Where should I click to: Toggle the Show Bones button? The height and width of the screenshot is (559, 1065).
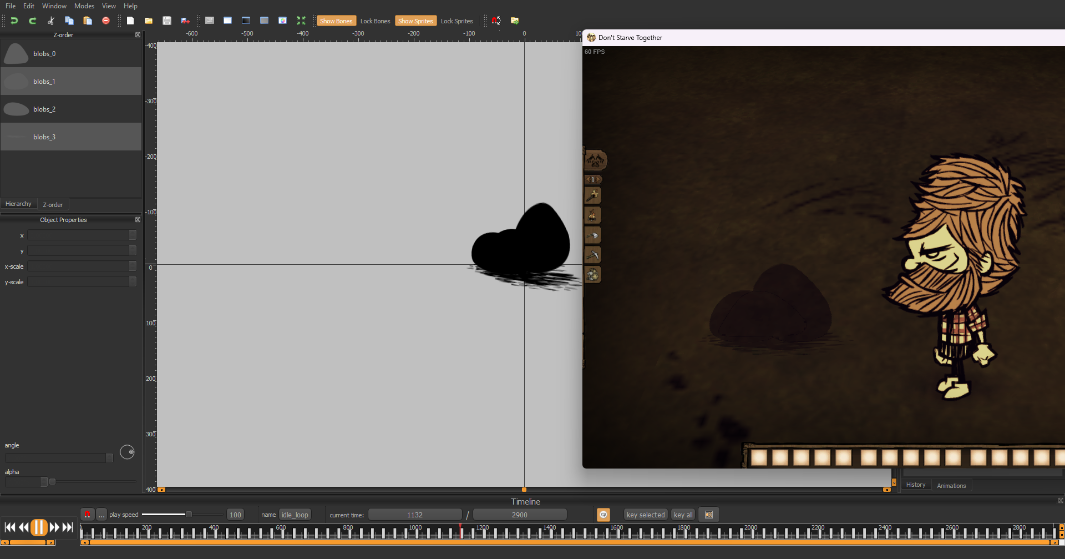point(335,20)
